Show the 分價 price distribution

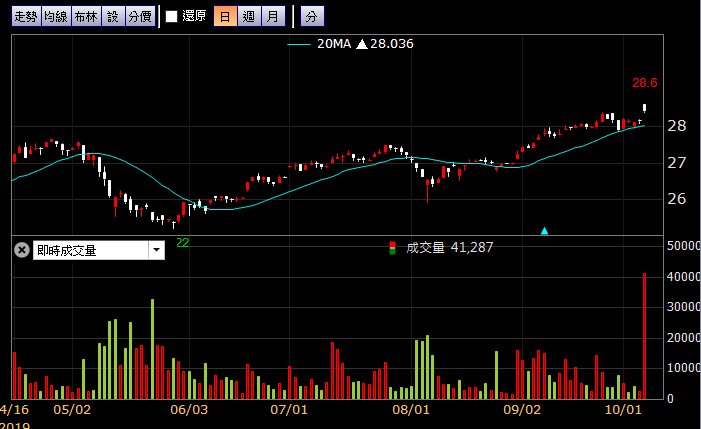click(x=140, y=17)
